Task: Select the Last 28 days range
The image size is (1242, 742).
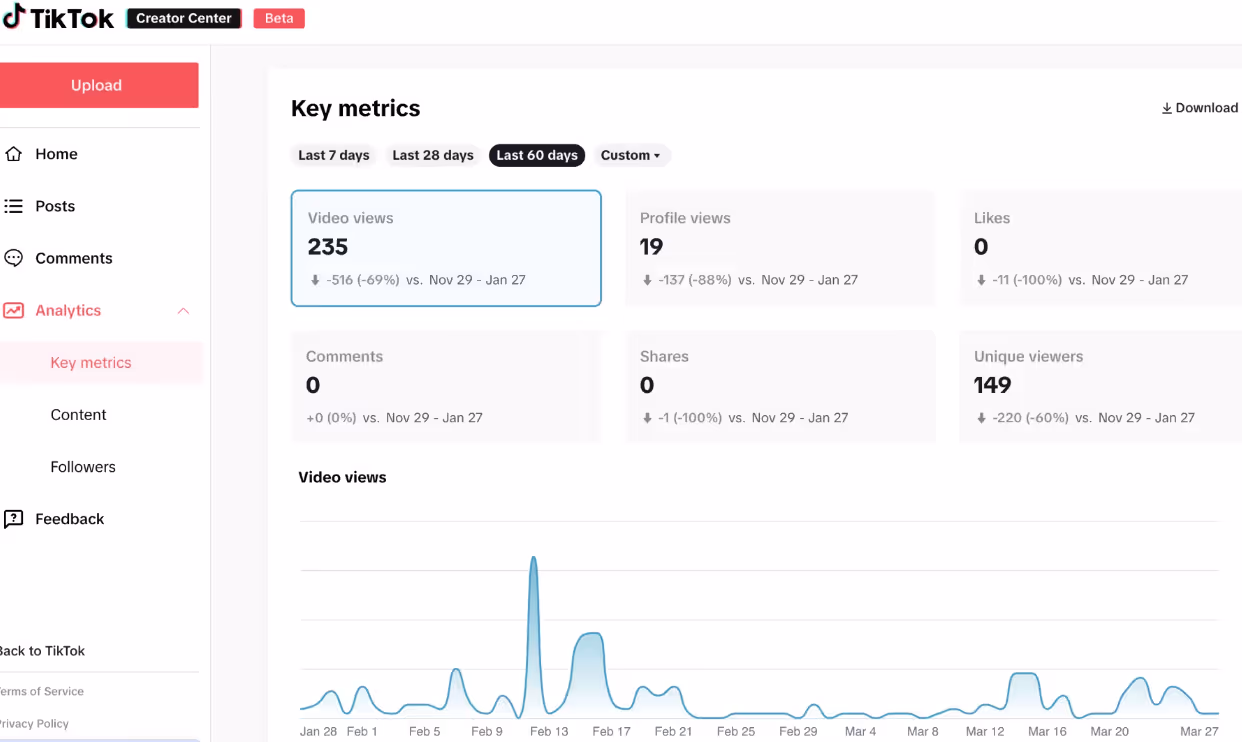Action: point(433,155)
